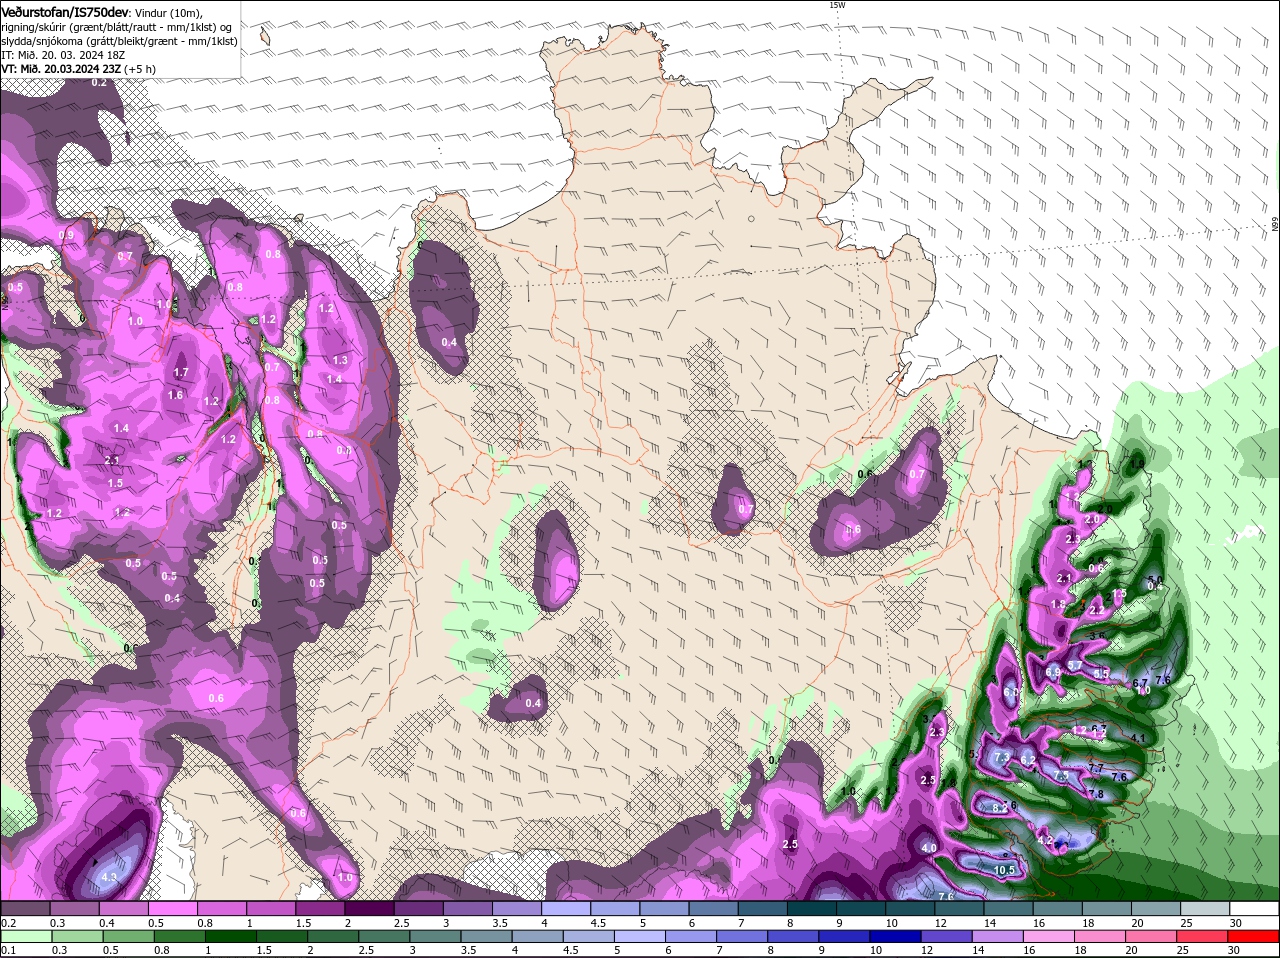Image resolution: width=1280 pixels, height=958 pixels.
Task: Select snow legend swatch starting at 0.2
Action: pyautogui.click(x=25, y=909)
